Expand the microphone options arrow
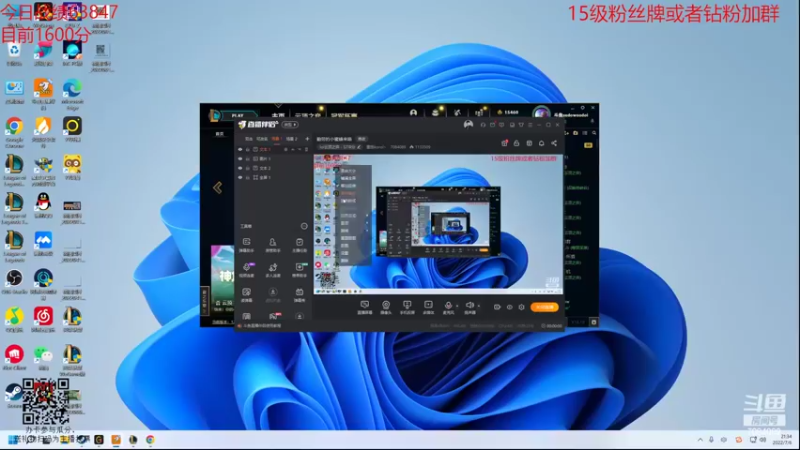Screen dimensions: 800x450 (x=457, y=306)
